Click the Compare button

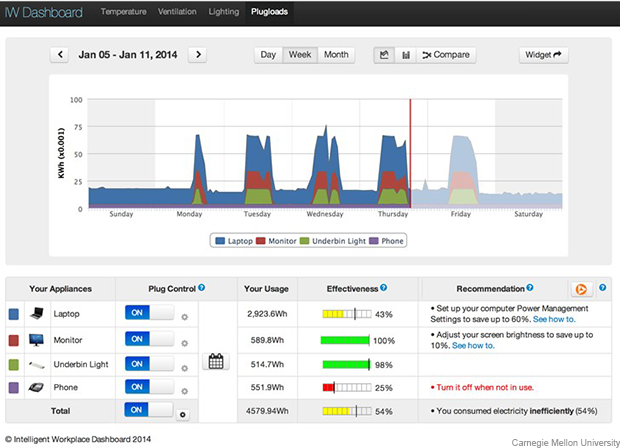[448, 55]
